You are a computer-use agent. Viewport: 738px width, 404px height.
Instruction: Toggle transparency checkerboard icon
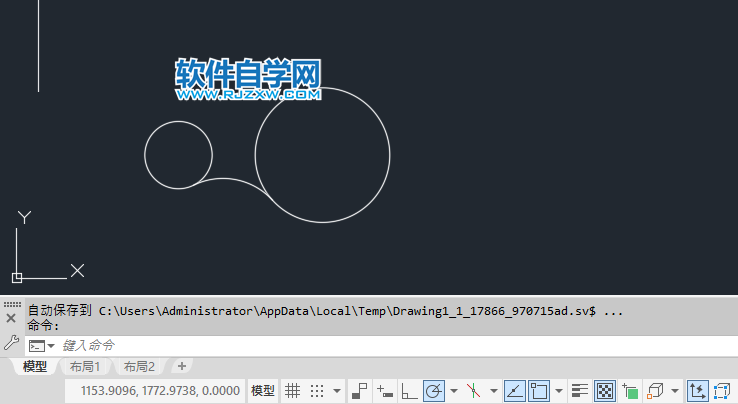605,391
